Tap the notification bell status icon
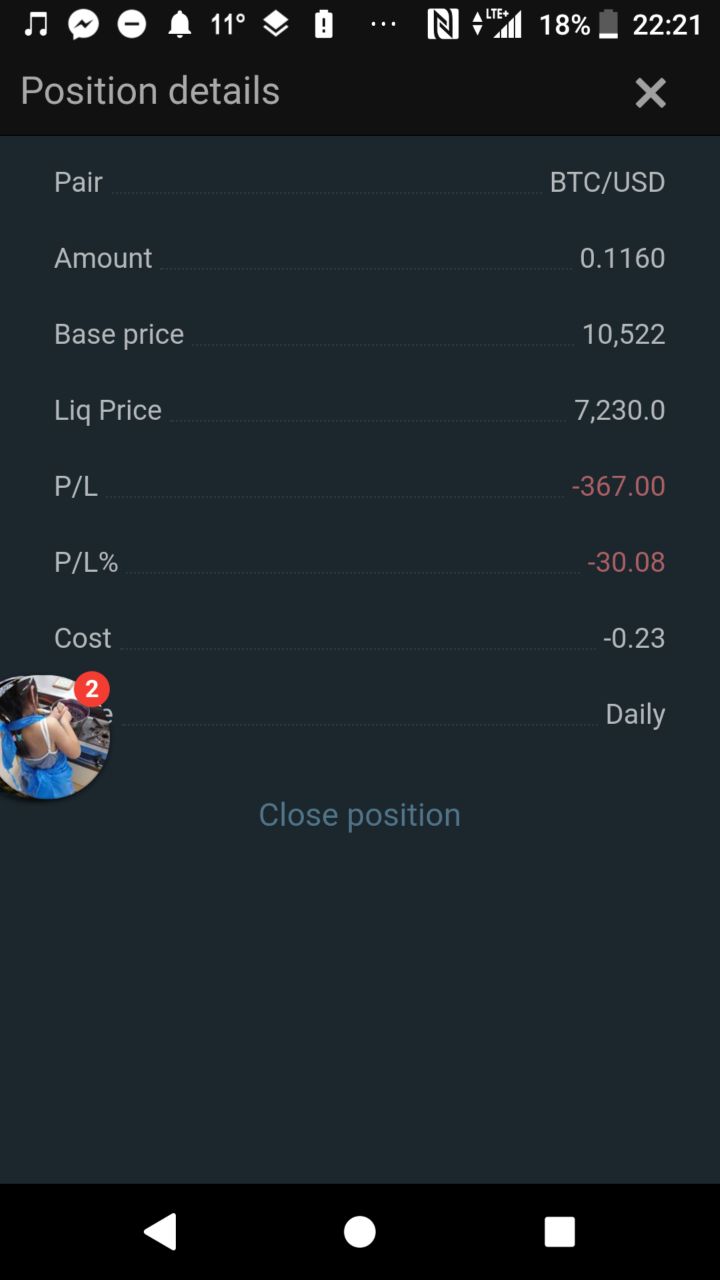 [180, 25]
